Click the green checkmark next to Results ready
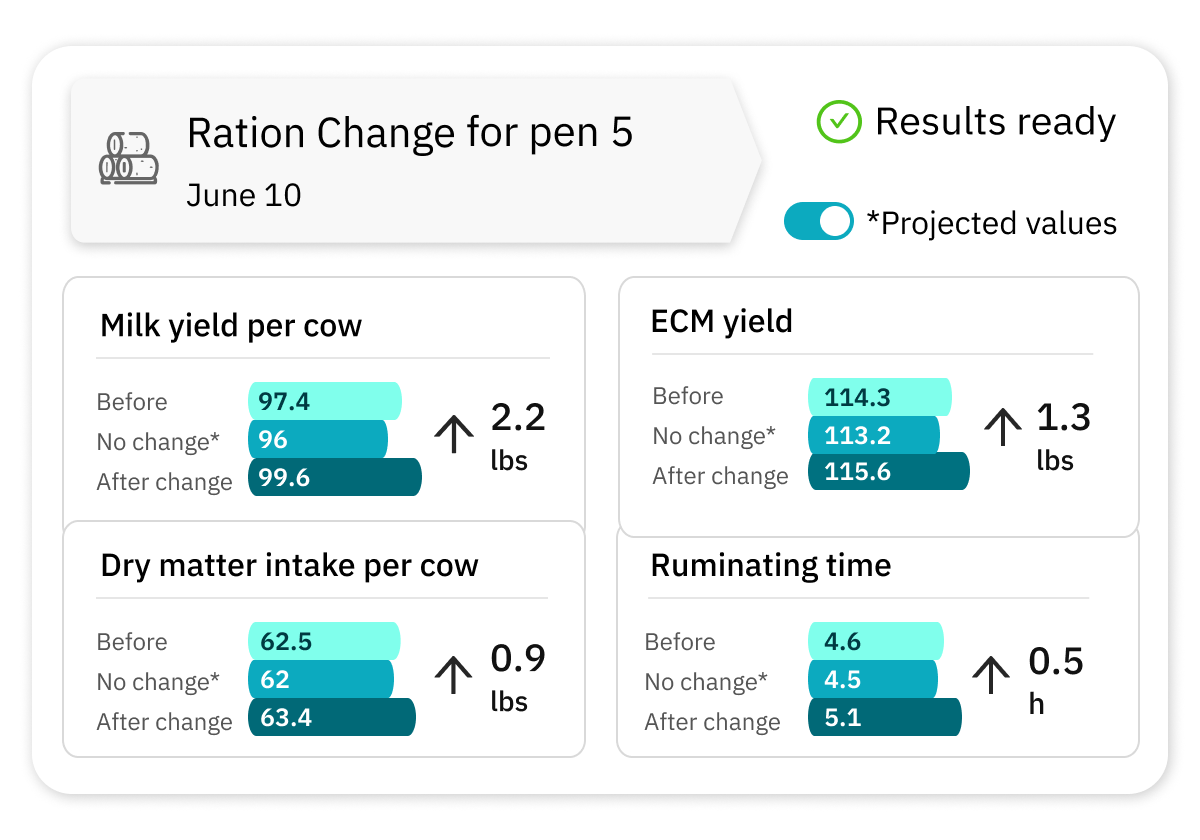1200x840 pixels. coord(838,122)
